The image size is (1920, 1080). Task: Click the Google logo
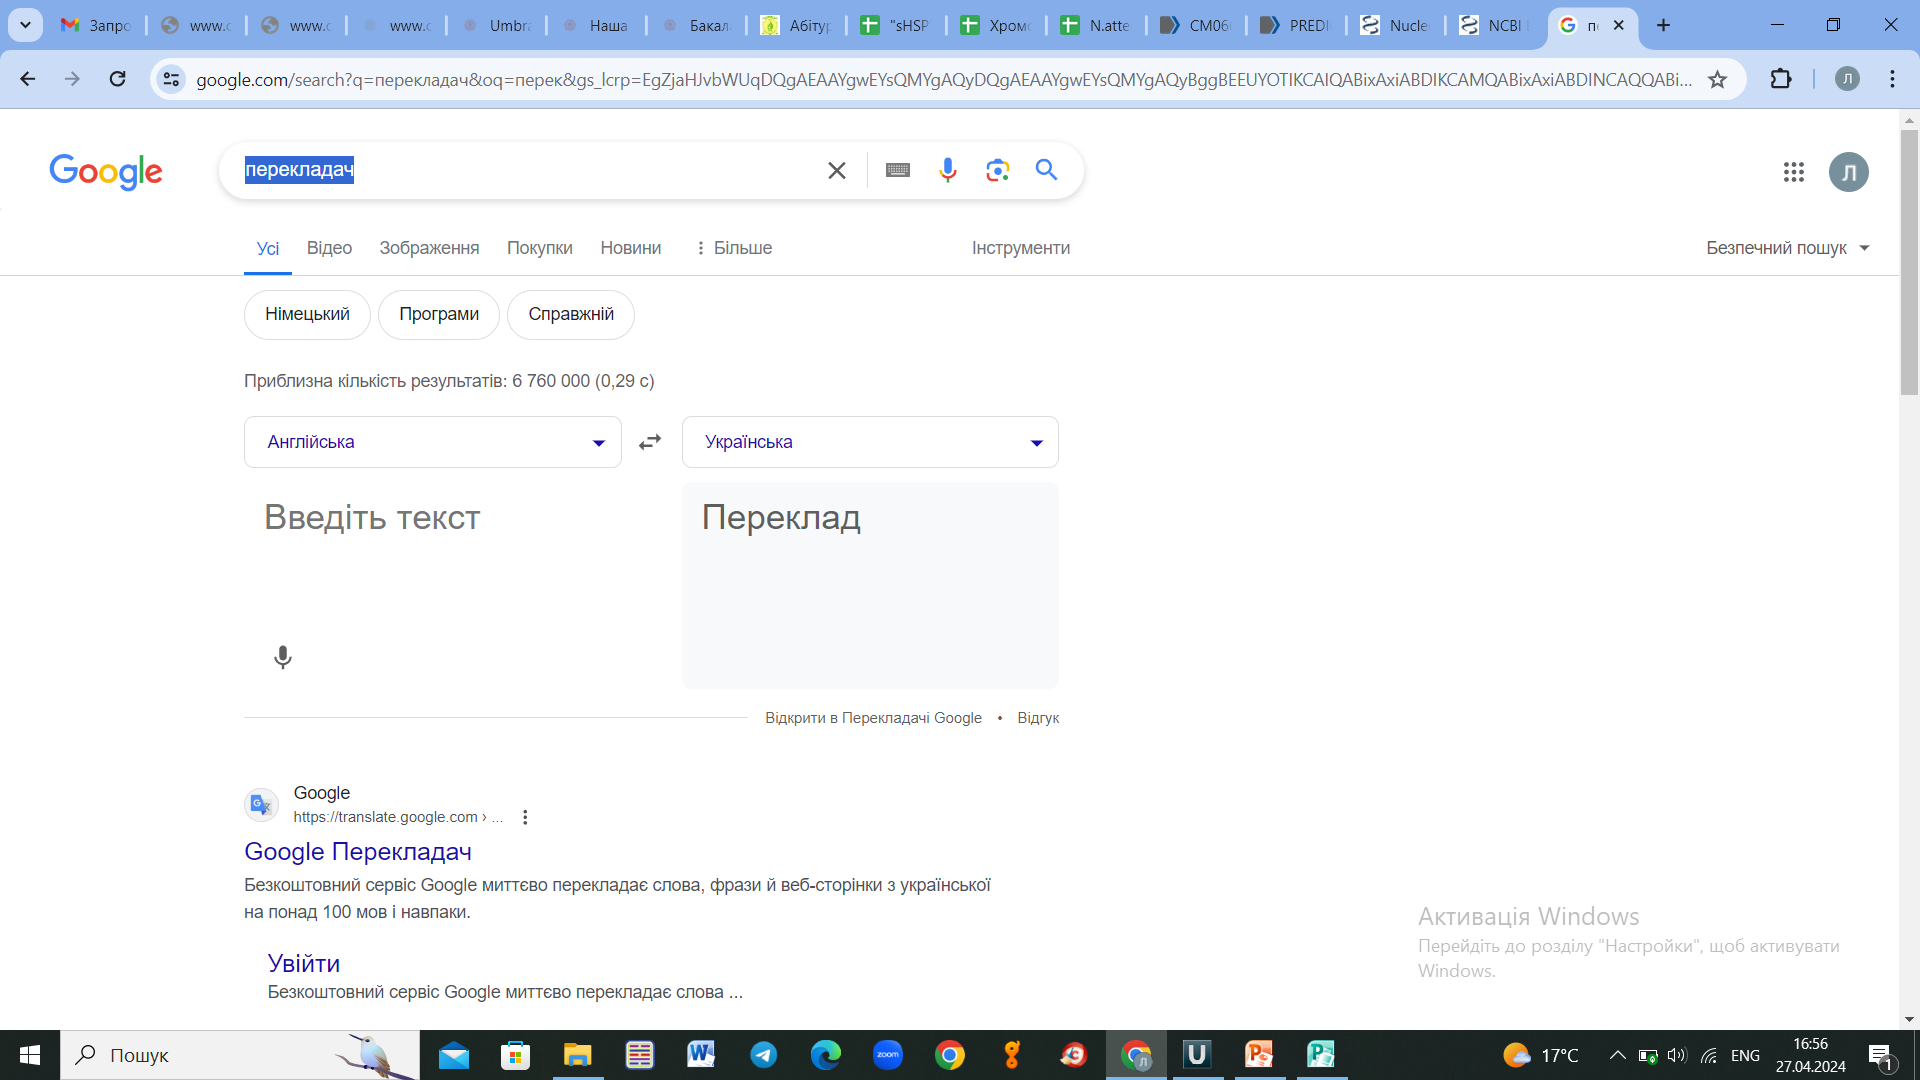(106, 172)
